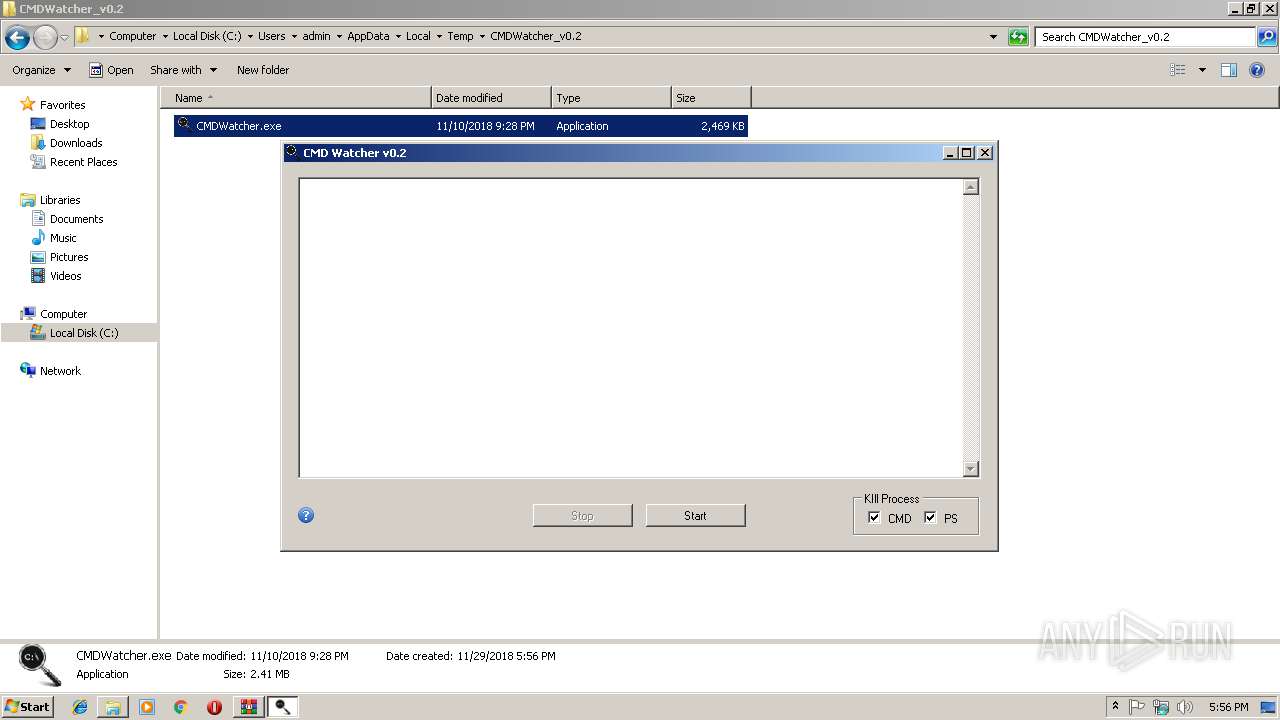Click Computer in the address breadcrumb

(132, 36)
